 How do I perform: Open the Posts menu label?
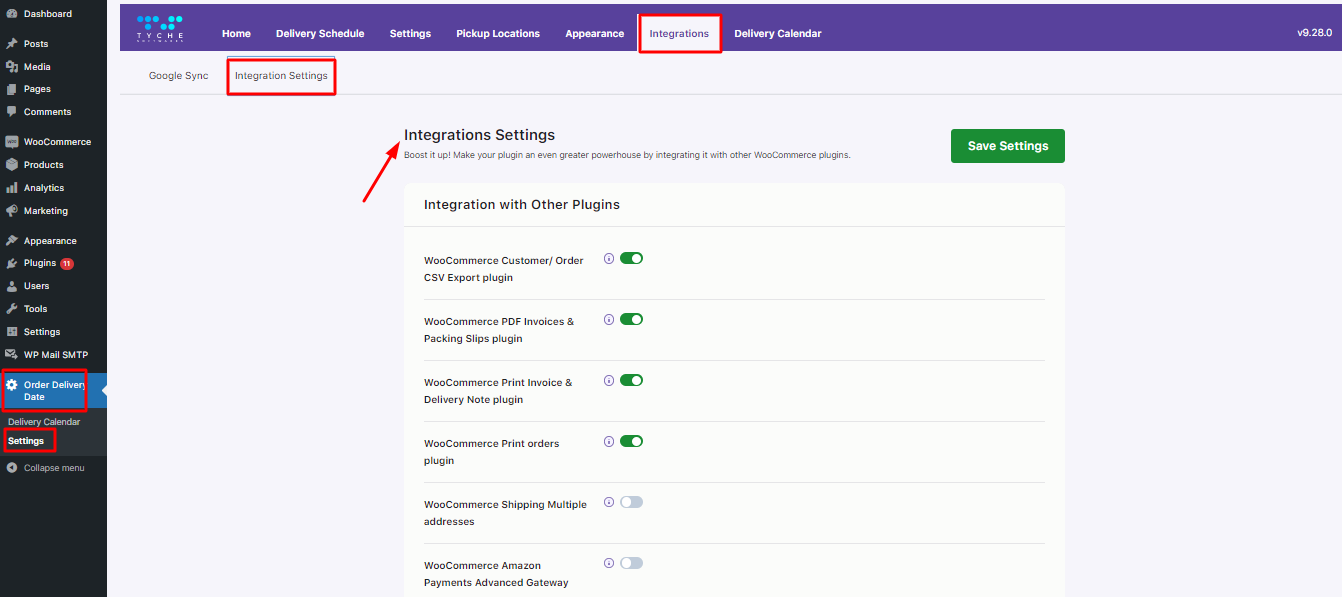(x=36, y=44)
